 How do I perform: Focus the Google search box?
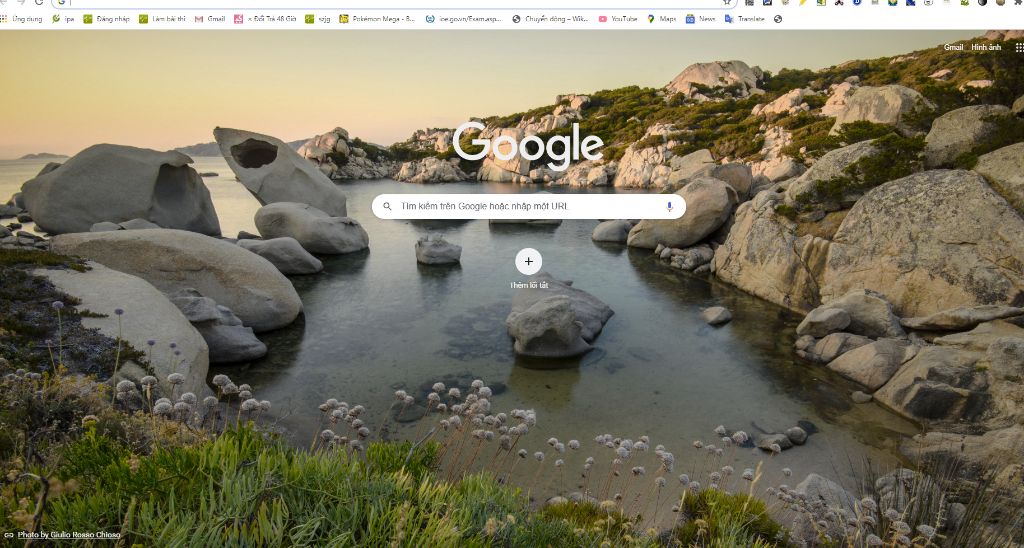[528, 206]
